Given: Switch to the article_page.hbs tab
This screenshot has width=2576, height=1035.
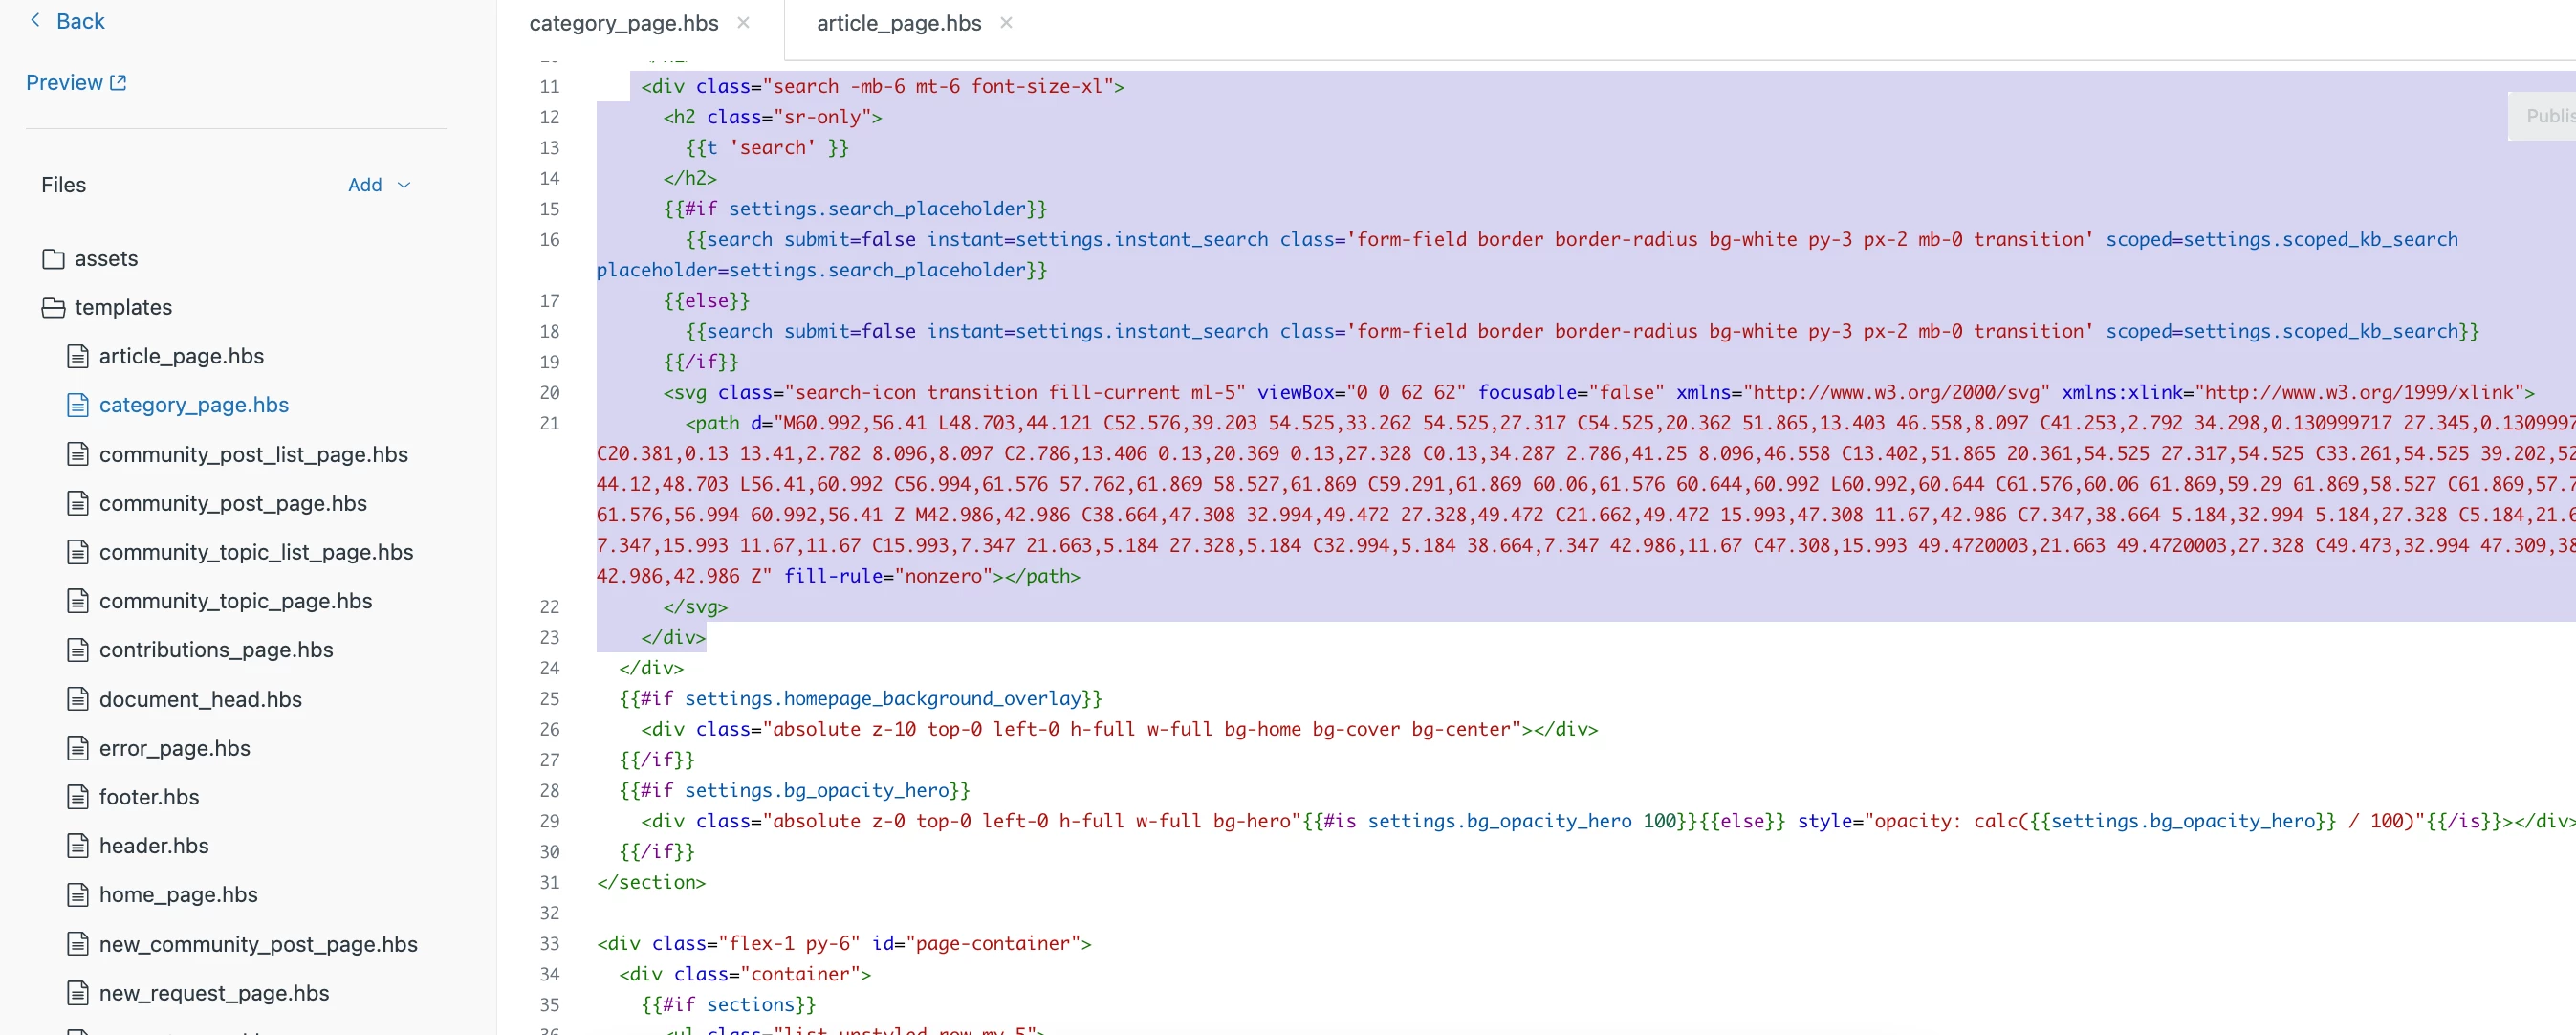Looking at the screenshot, I should coord(898,23).
